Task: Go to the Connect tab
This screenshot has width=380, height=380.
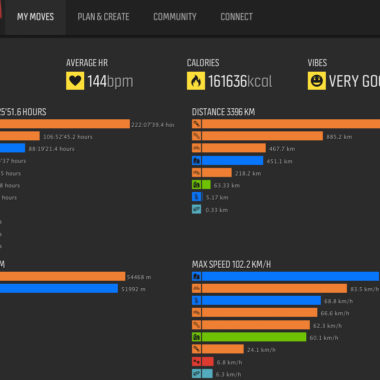Action: point(236,17)
